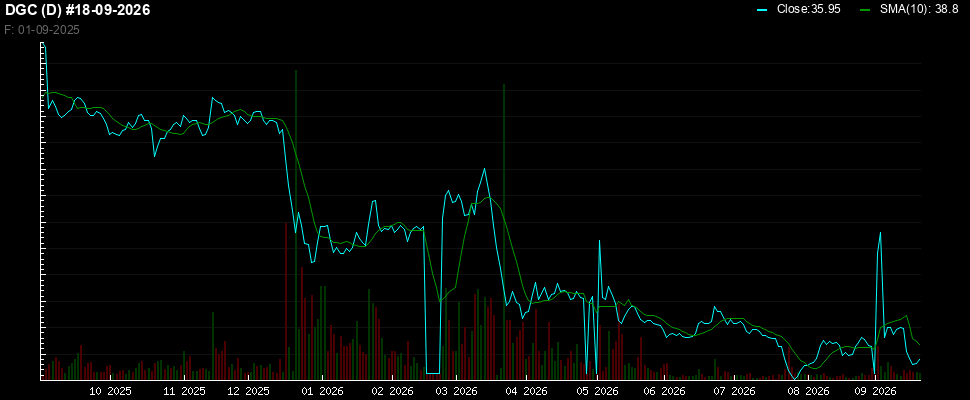Toggle the SMA(10): 38.8 legend entry
Screen dimensions: 970x400
tap(909, 11)
